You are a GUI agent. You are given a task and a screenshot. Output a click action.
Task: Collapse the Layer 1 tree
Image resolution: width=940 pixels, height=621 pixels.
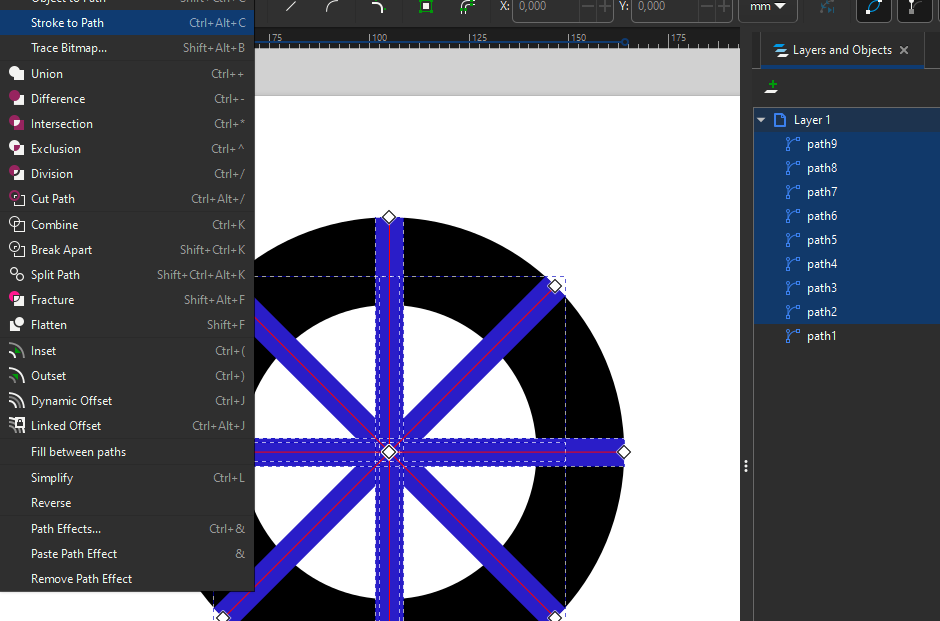[761, 120]
